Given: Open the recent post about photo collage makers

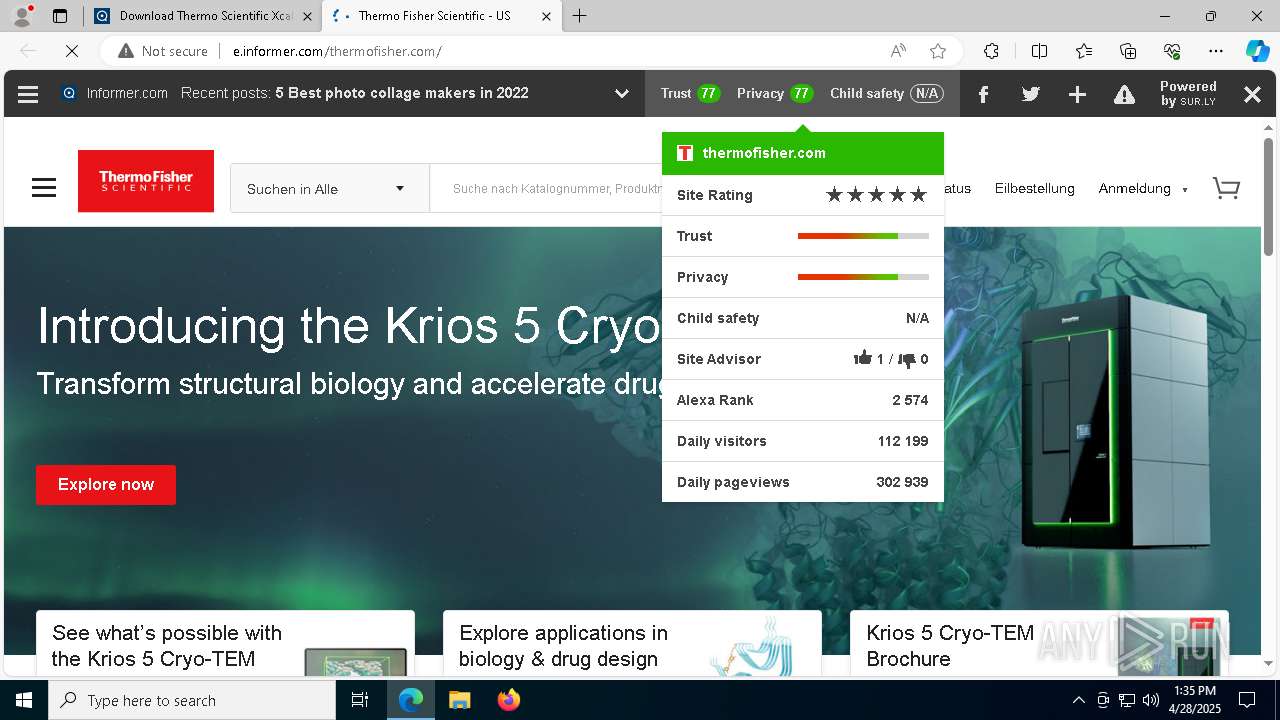Looking at the screenshot, I should point(402,93).
